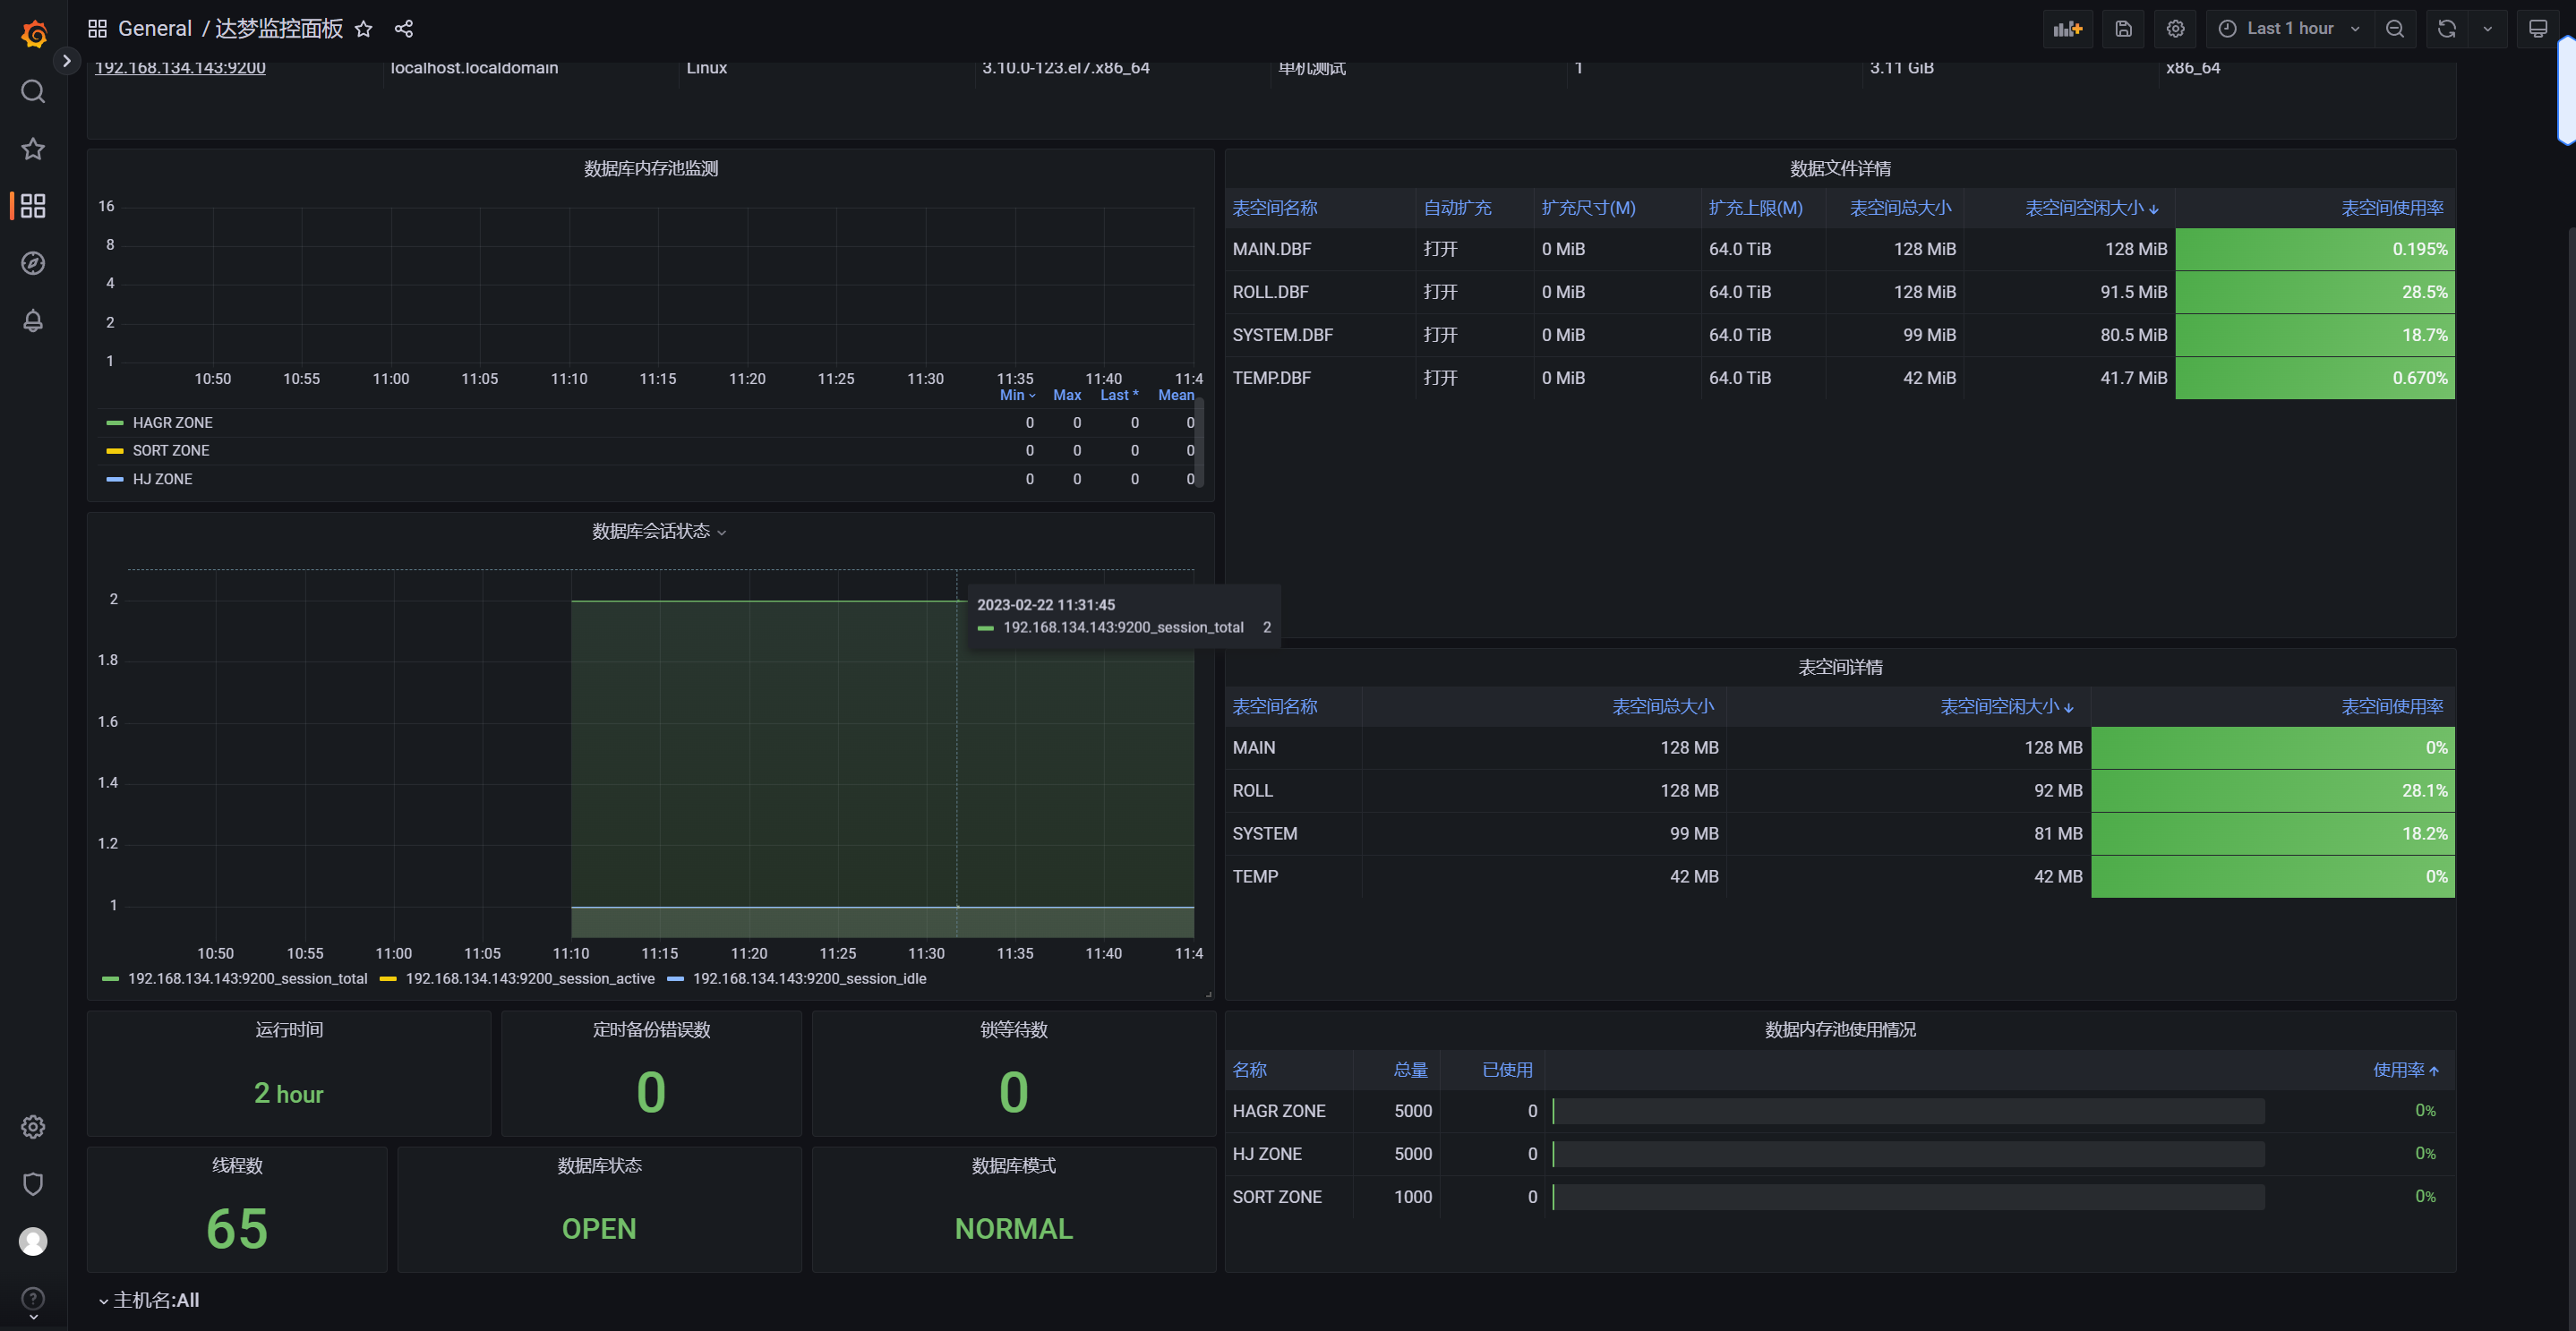Open the 数据内存池使用情况 panel title
This screenshot has height=1331, width=2576.
tap(1840, 1029)
